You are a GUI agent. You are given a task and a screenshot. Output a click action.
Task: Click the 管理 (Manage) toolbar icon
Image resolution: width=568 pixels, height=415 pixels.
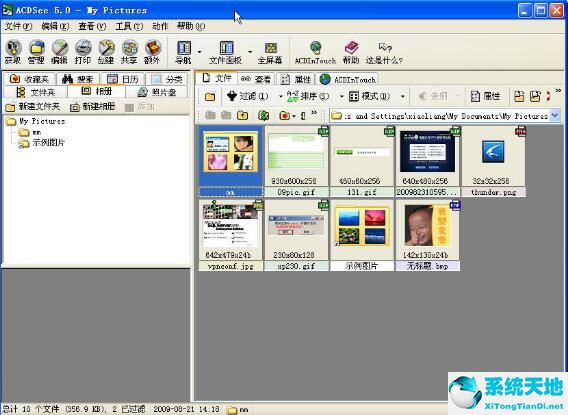36,48
